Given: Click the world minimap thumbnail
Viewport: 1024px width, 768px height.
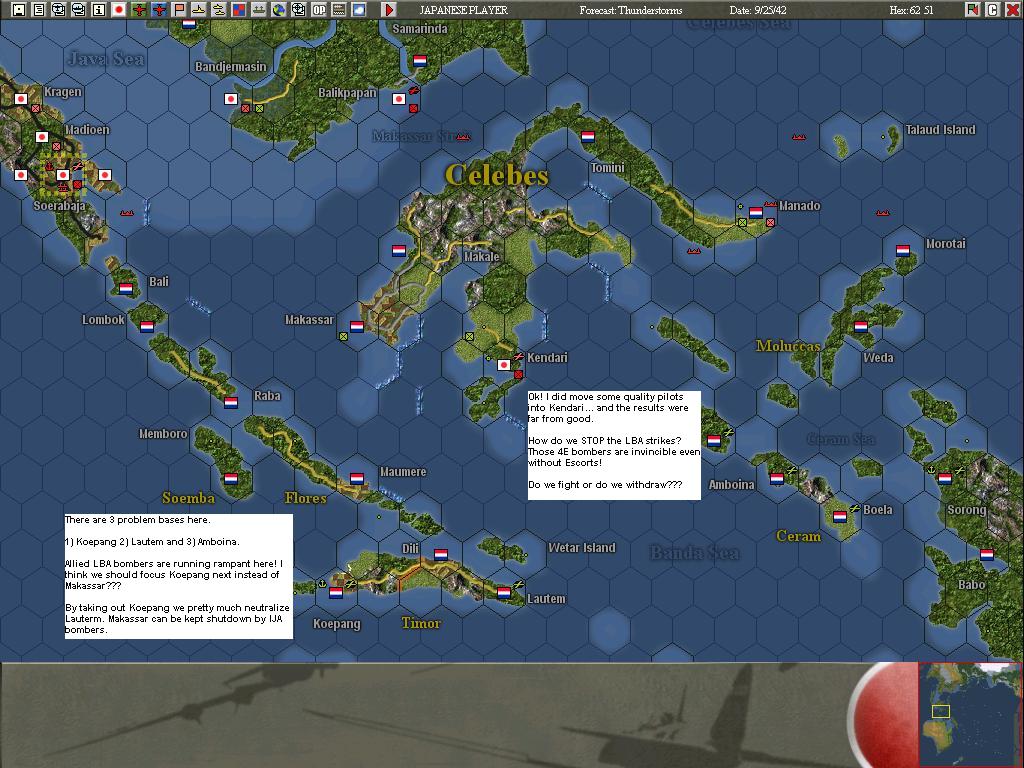Looking at the screenshot, I should coord(969,714).
